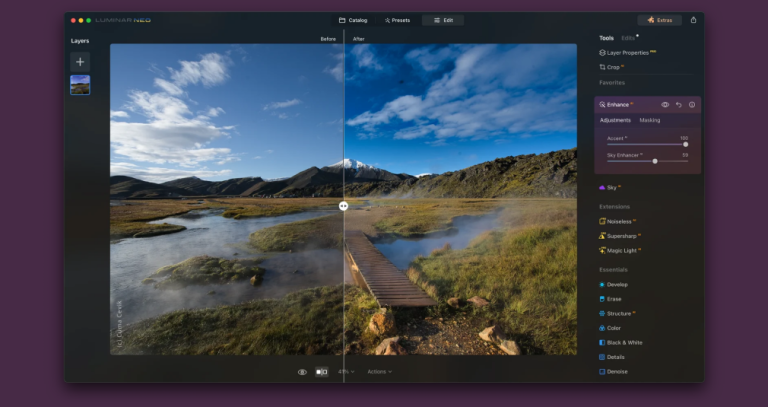Open the Extras button
Viewport: 768px width, 407px height.
[x=659, y=20]
